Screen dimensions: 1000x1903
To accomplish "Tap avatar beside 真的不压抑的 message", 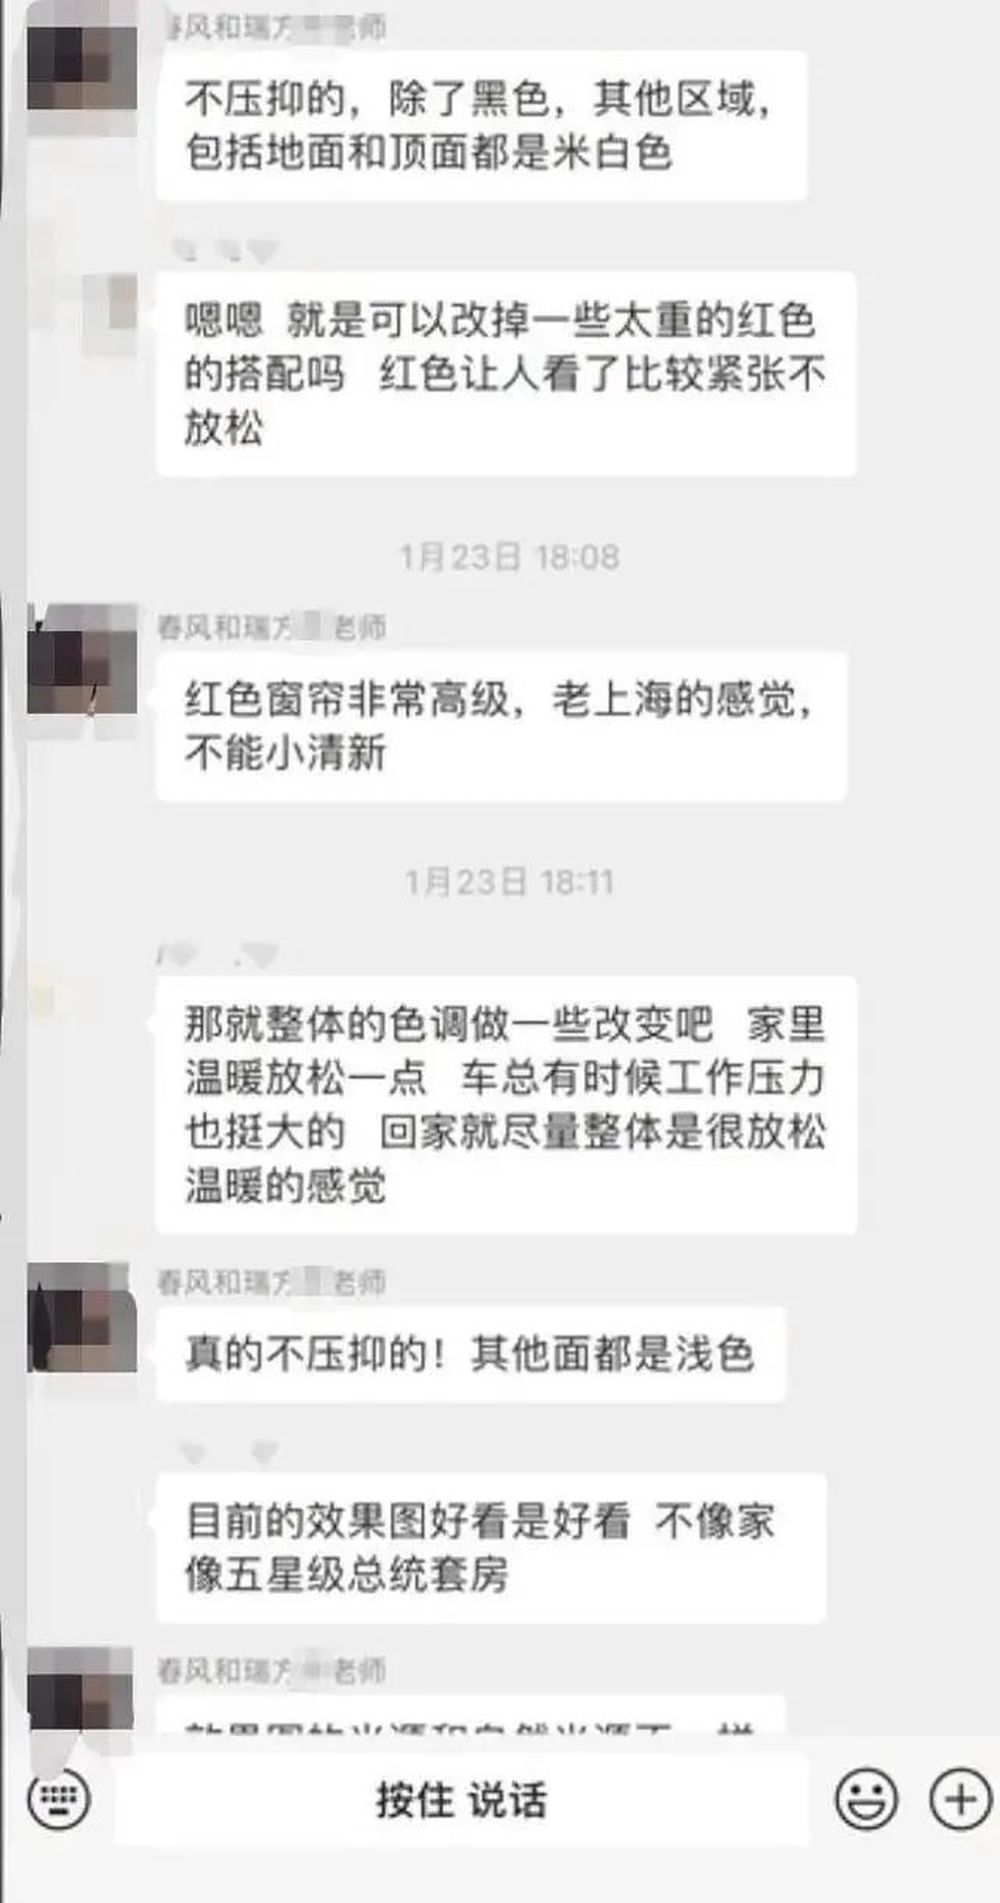I will tap(82, 1317).
